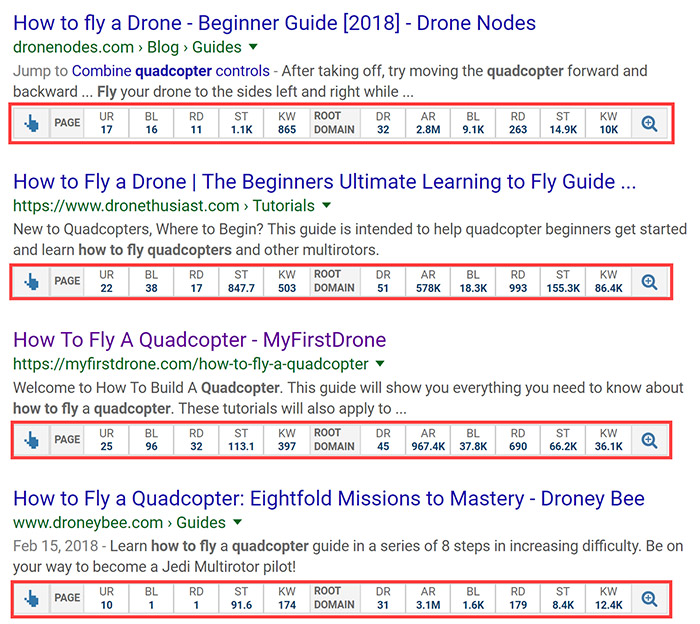Click the KW 397 metric for myfirstdrone
Screen dimensions: 700x624
click(x=287, y=440)
